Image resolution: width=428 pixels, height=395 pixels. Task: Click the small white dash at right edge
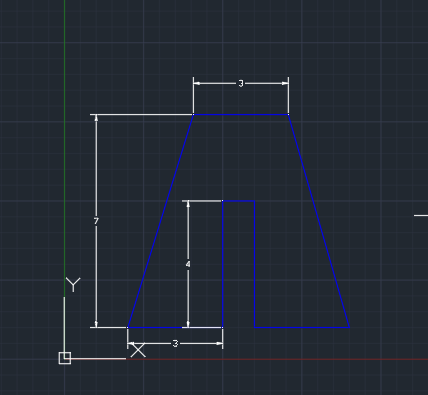421,216
